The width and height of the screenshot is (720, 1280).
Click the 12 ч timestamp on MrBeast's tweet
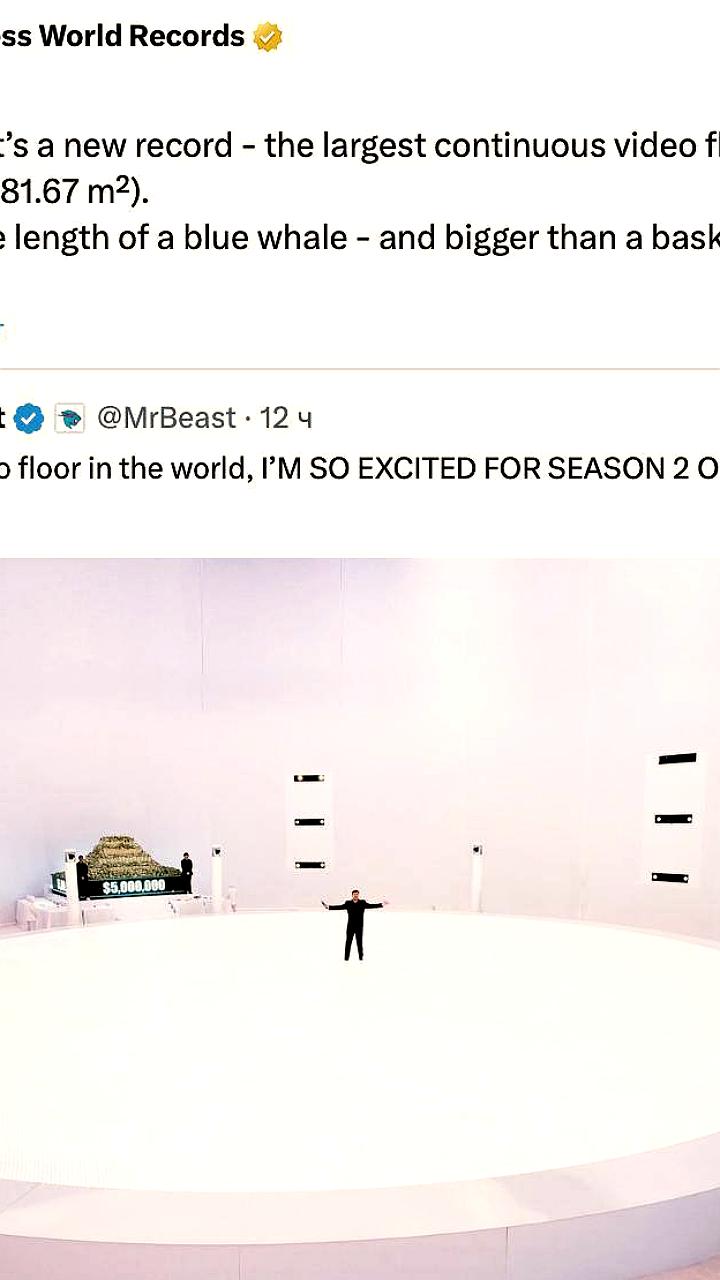tap(287, 418)
